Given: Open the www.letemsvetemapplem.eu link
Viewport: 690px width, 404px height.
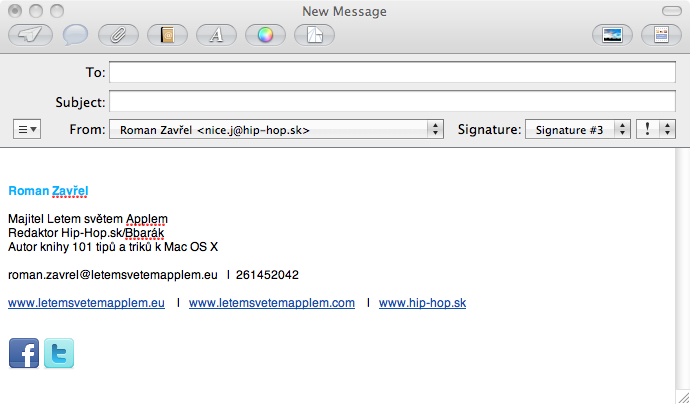Looking at the screenshot, I should click(x=86, y=303).
